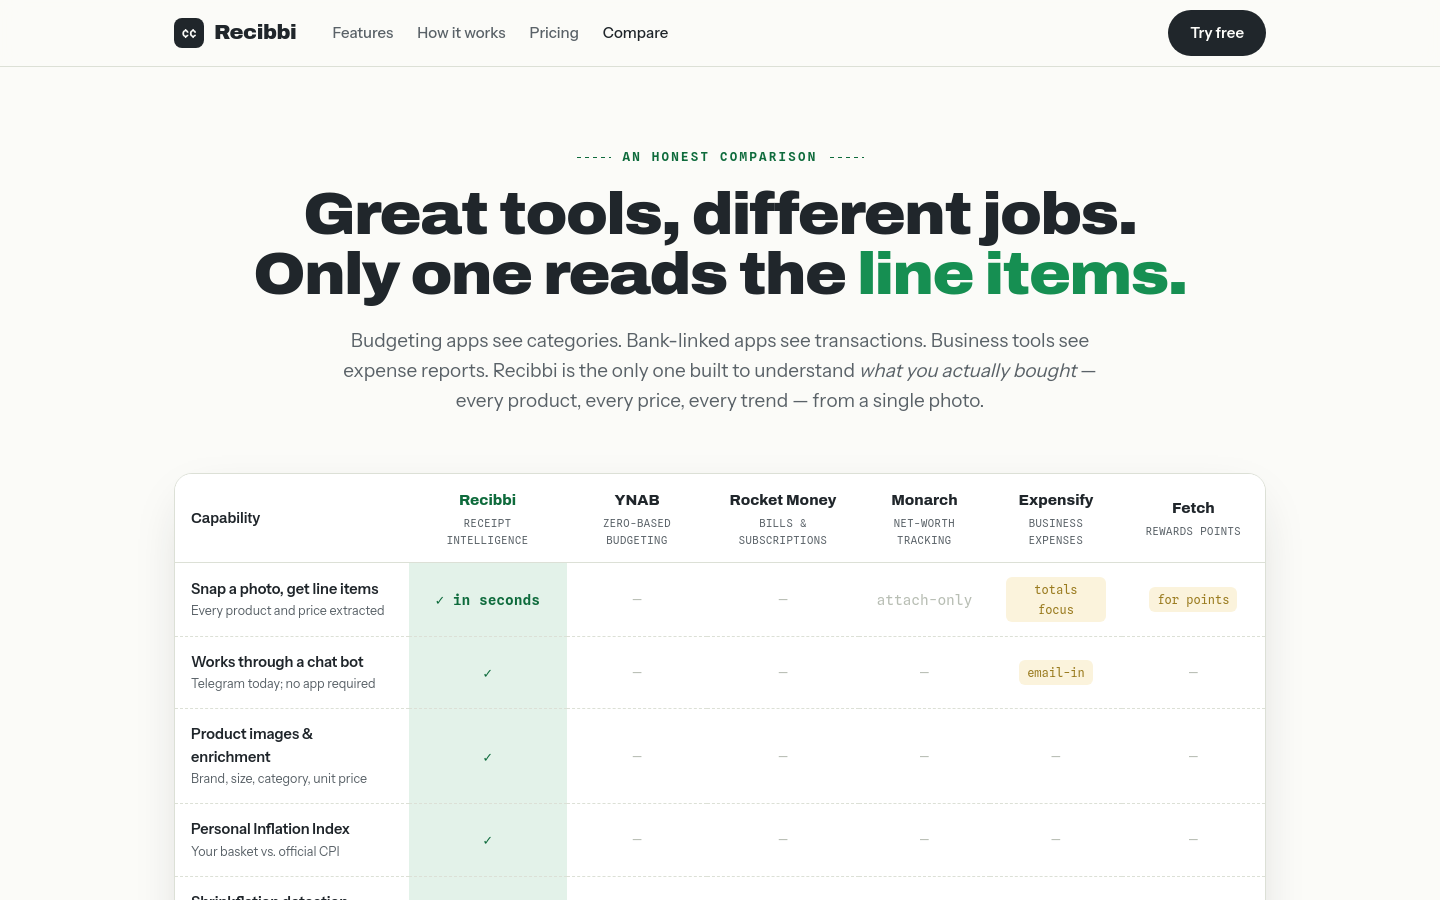This screenshot has height=900, width=1440.
Task: Select the YNAB column header
Action: point(637,518)
